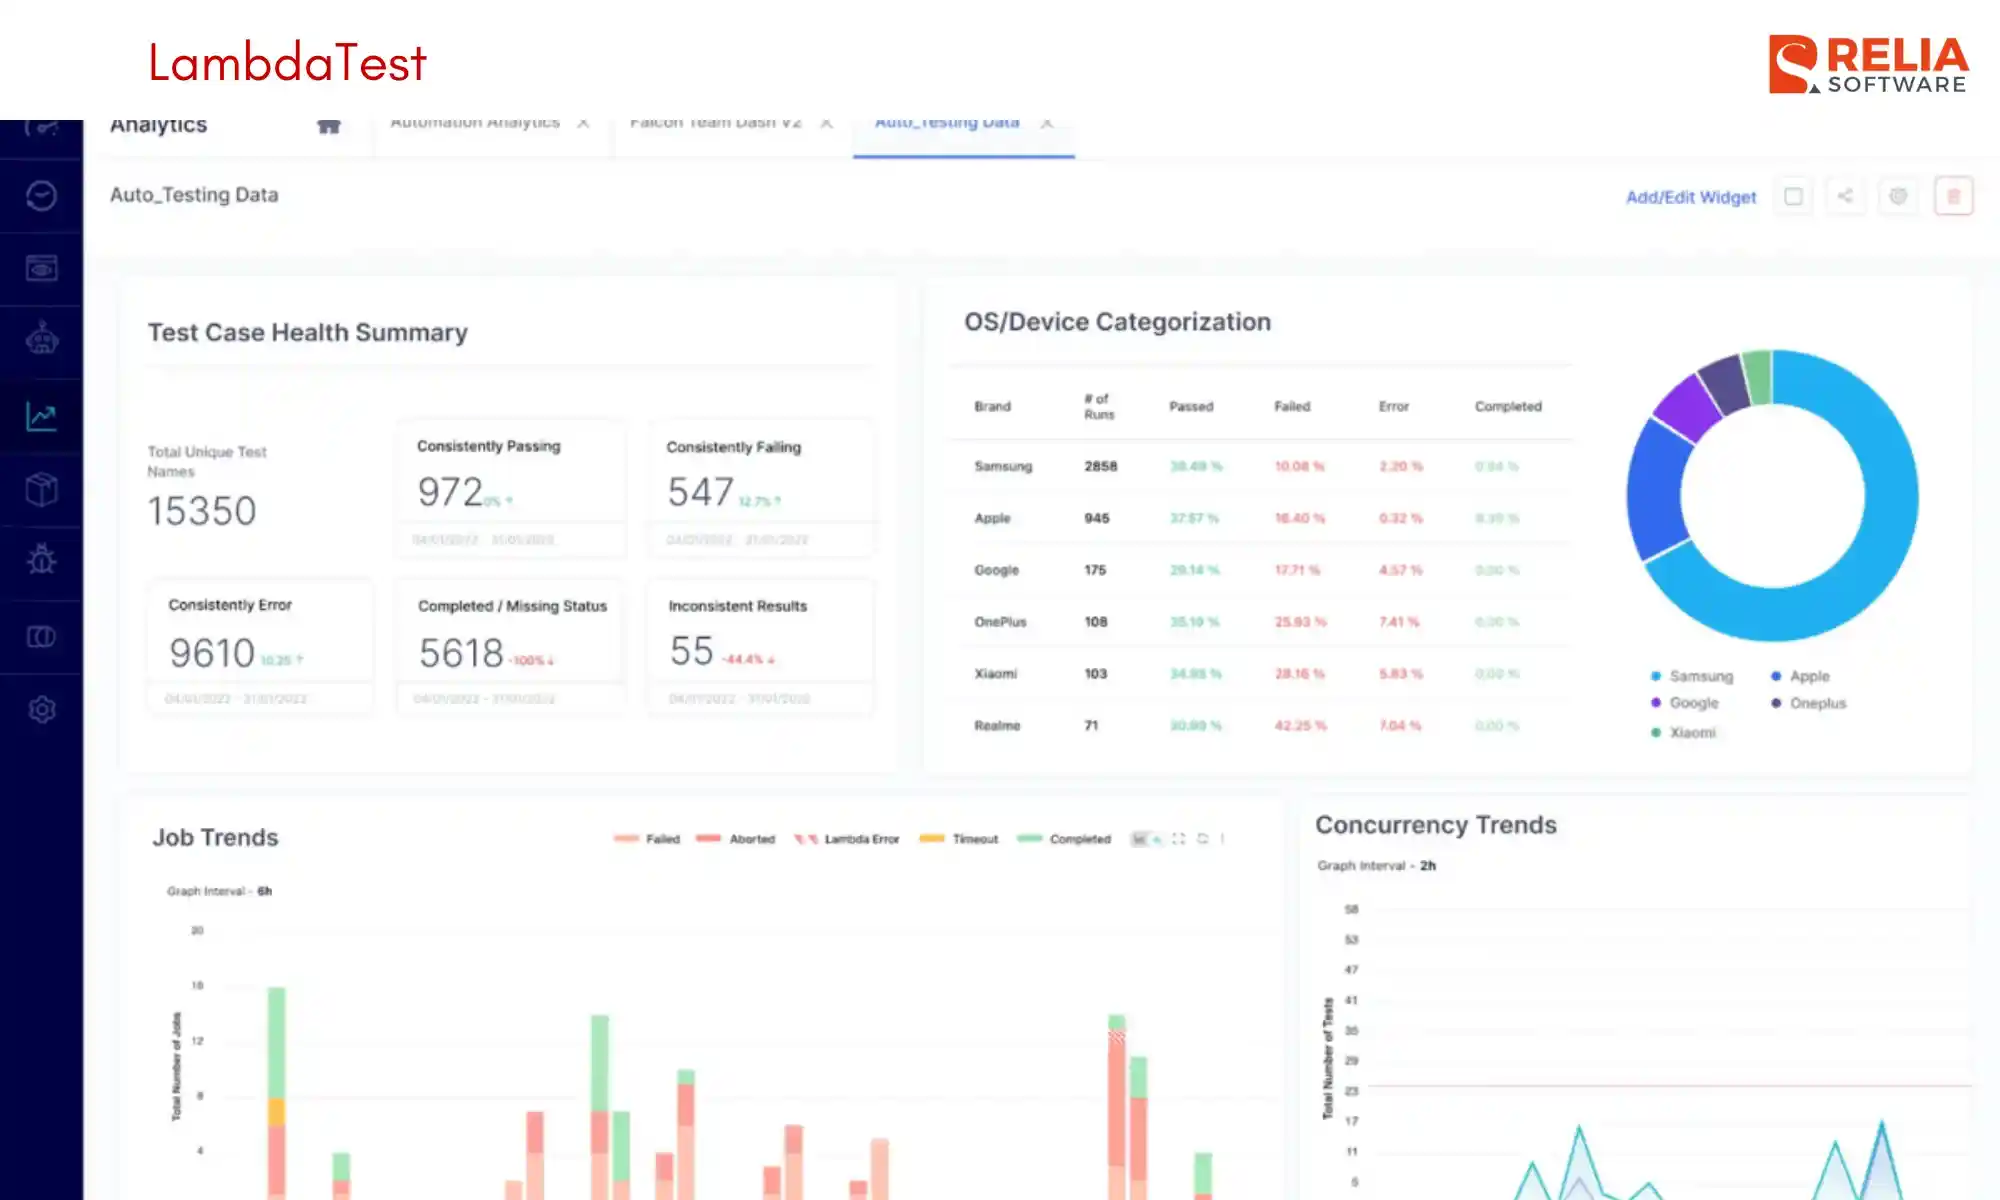
Task: Click the share dashboard icon
Action: 1846,196
